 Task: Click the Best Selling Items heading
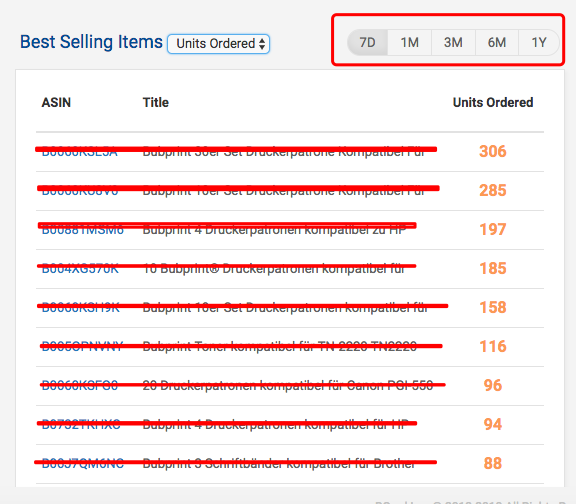(91, 42)
